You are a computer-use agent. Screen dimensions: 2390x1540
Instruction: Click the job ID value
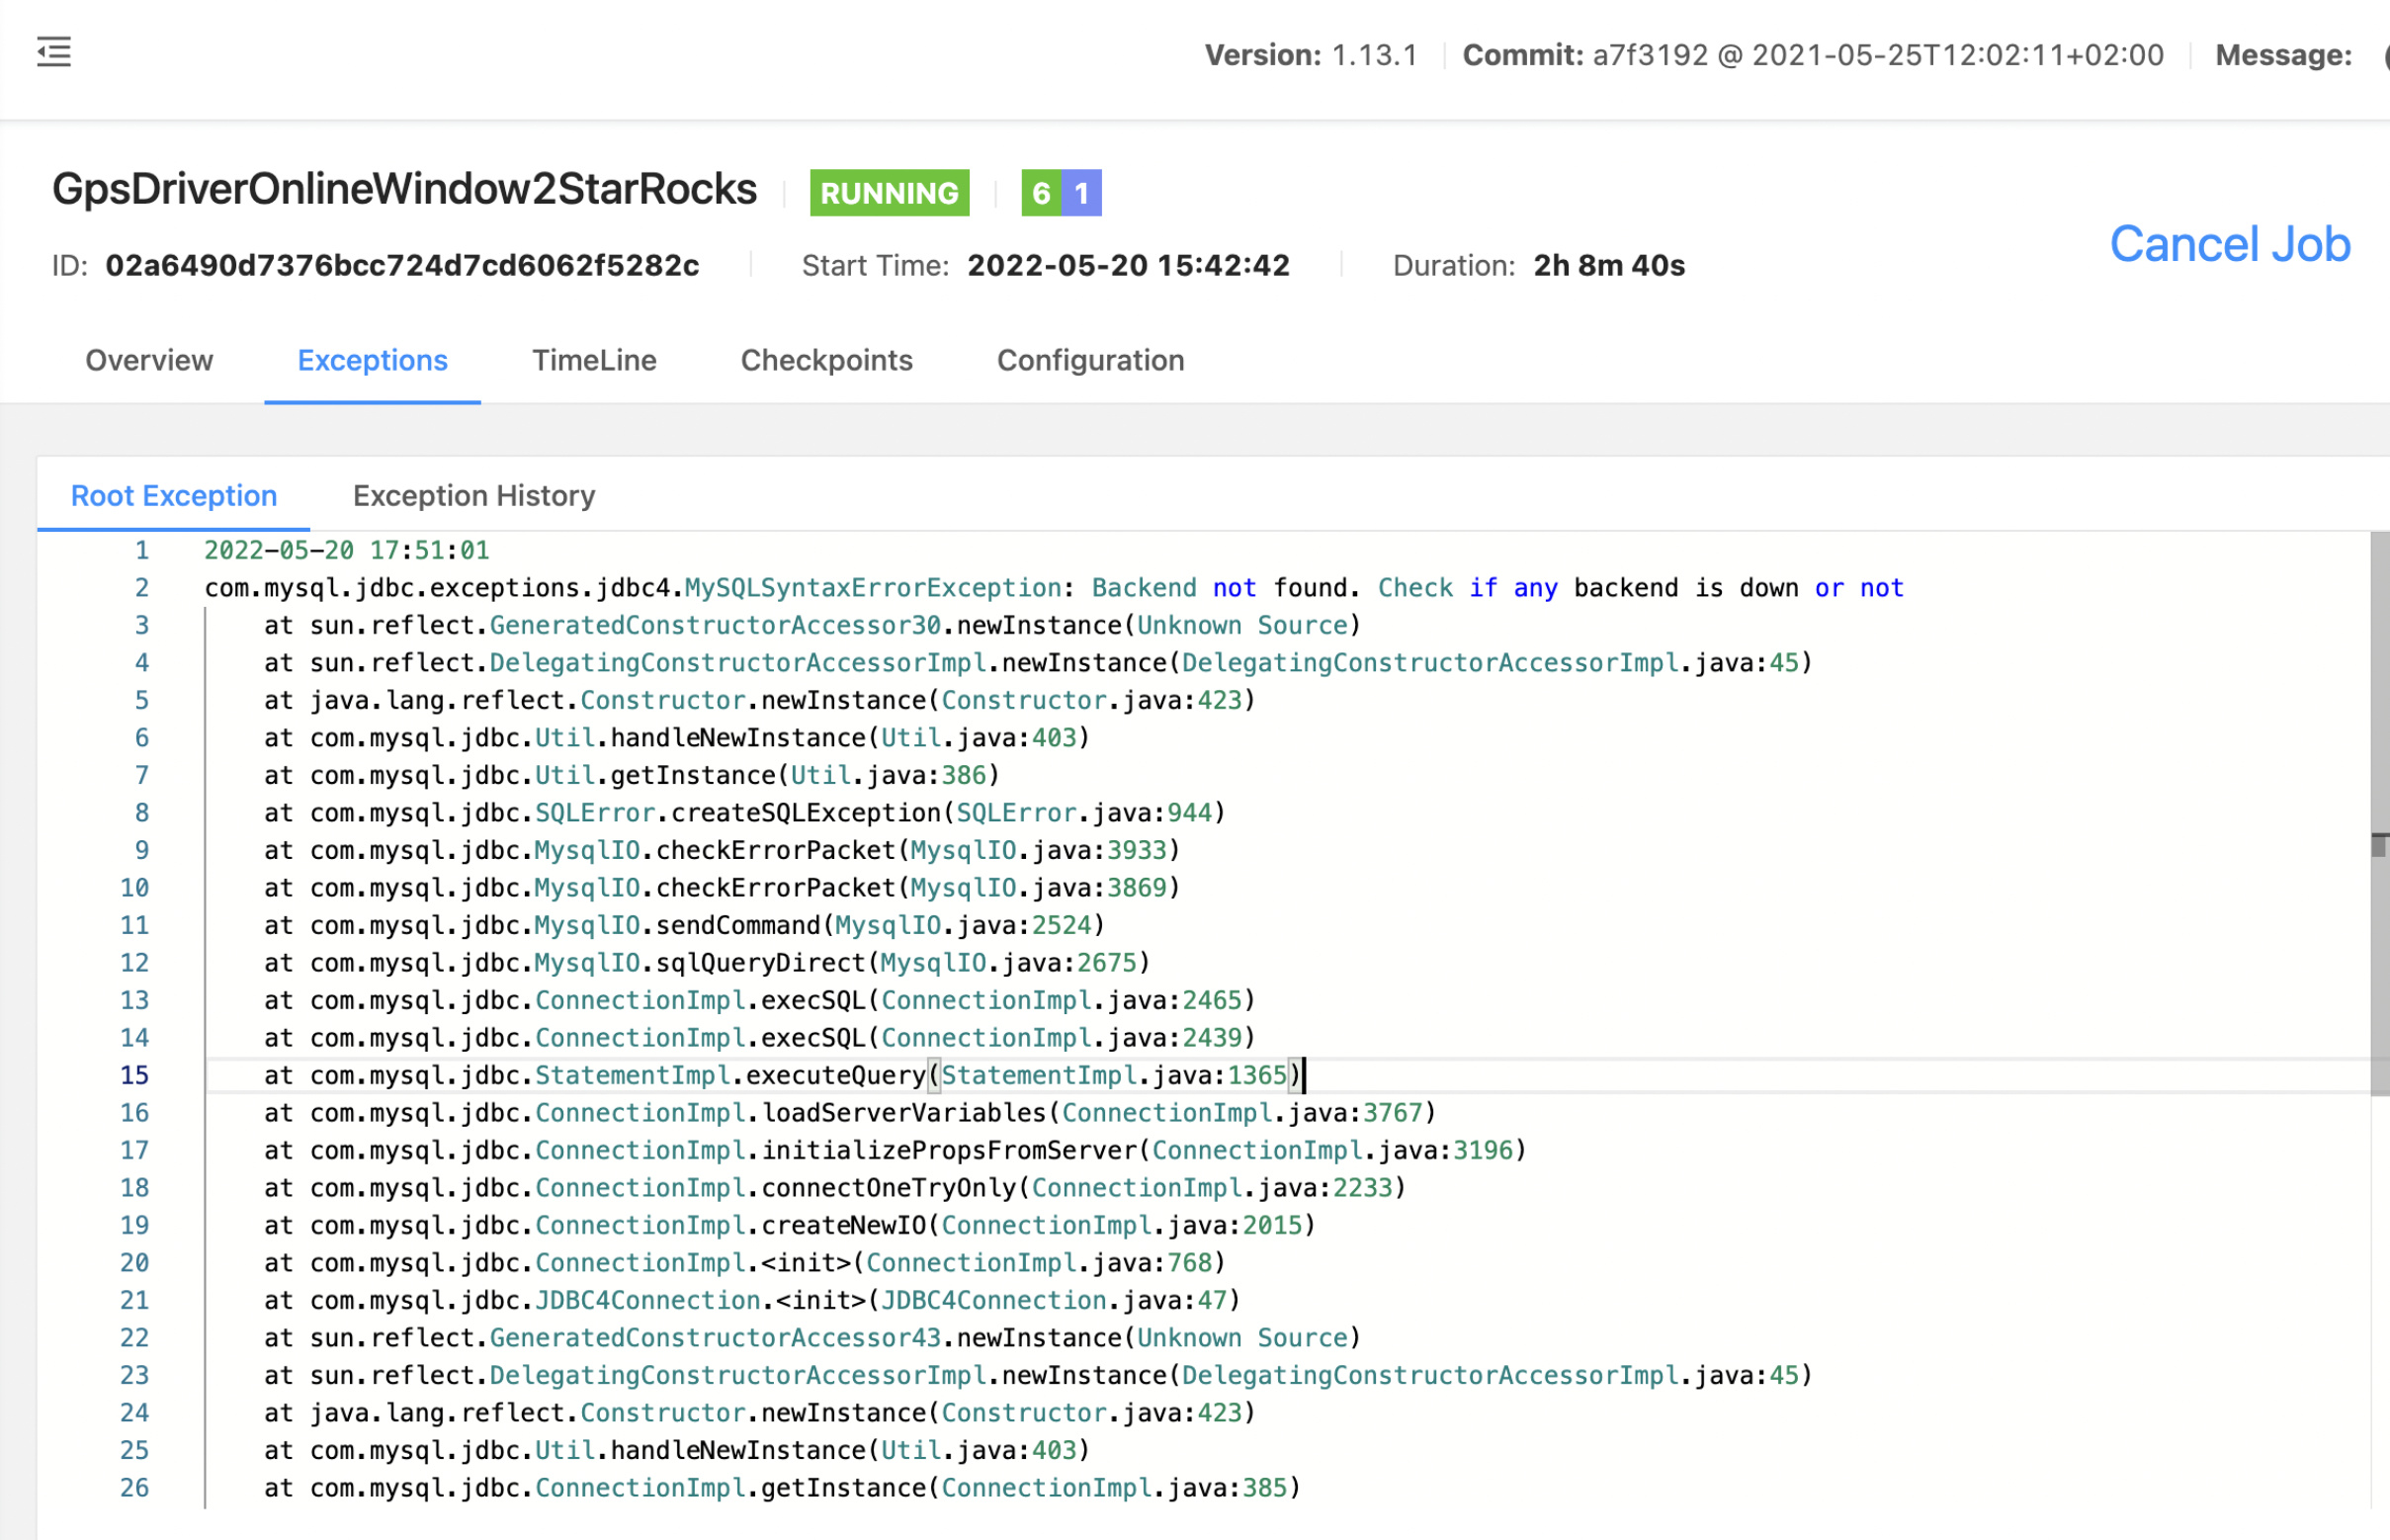[x=402, y=266]
